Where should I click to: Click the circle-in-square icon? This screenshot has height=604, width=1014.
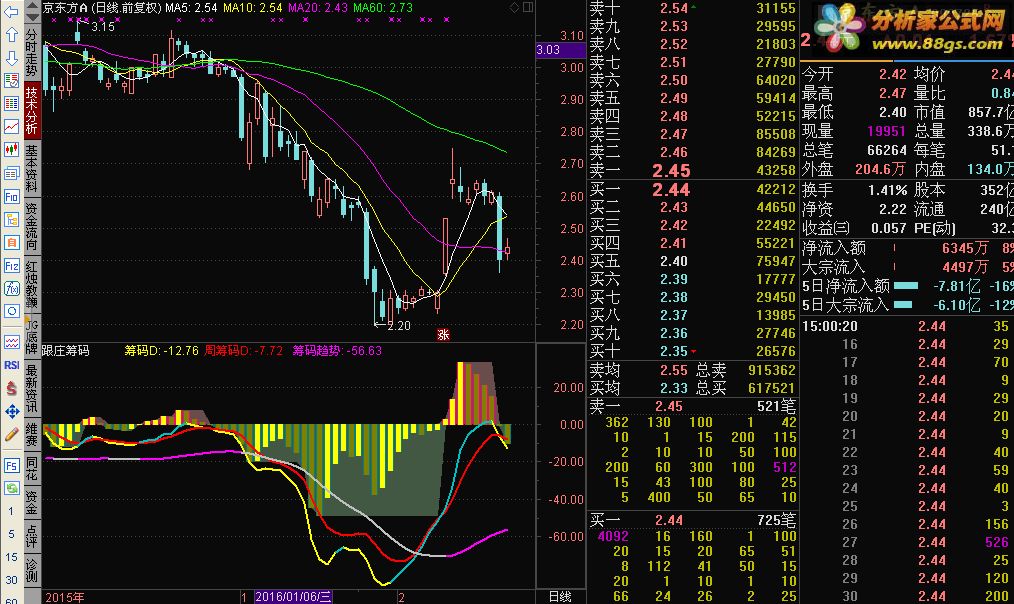(11, 311)
